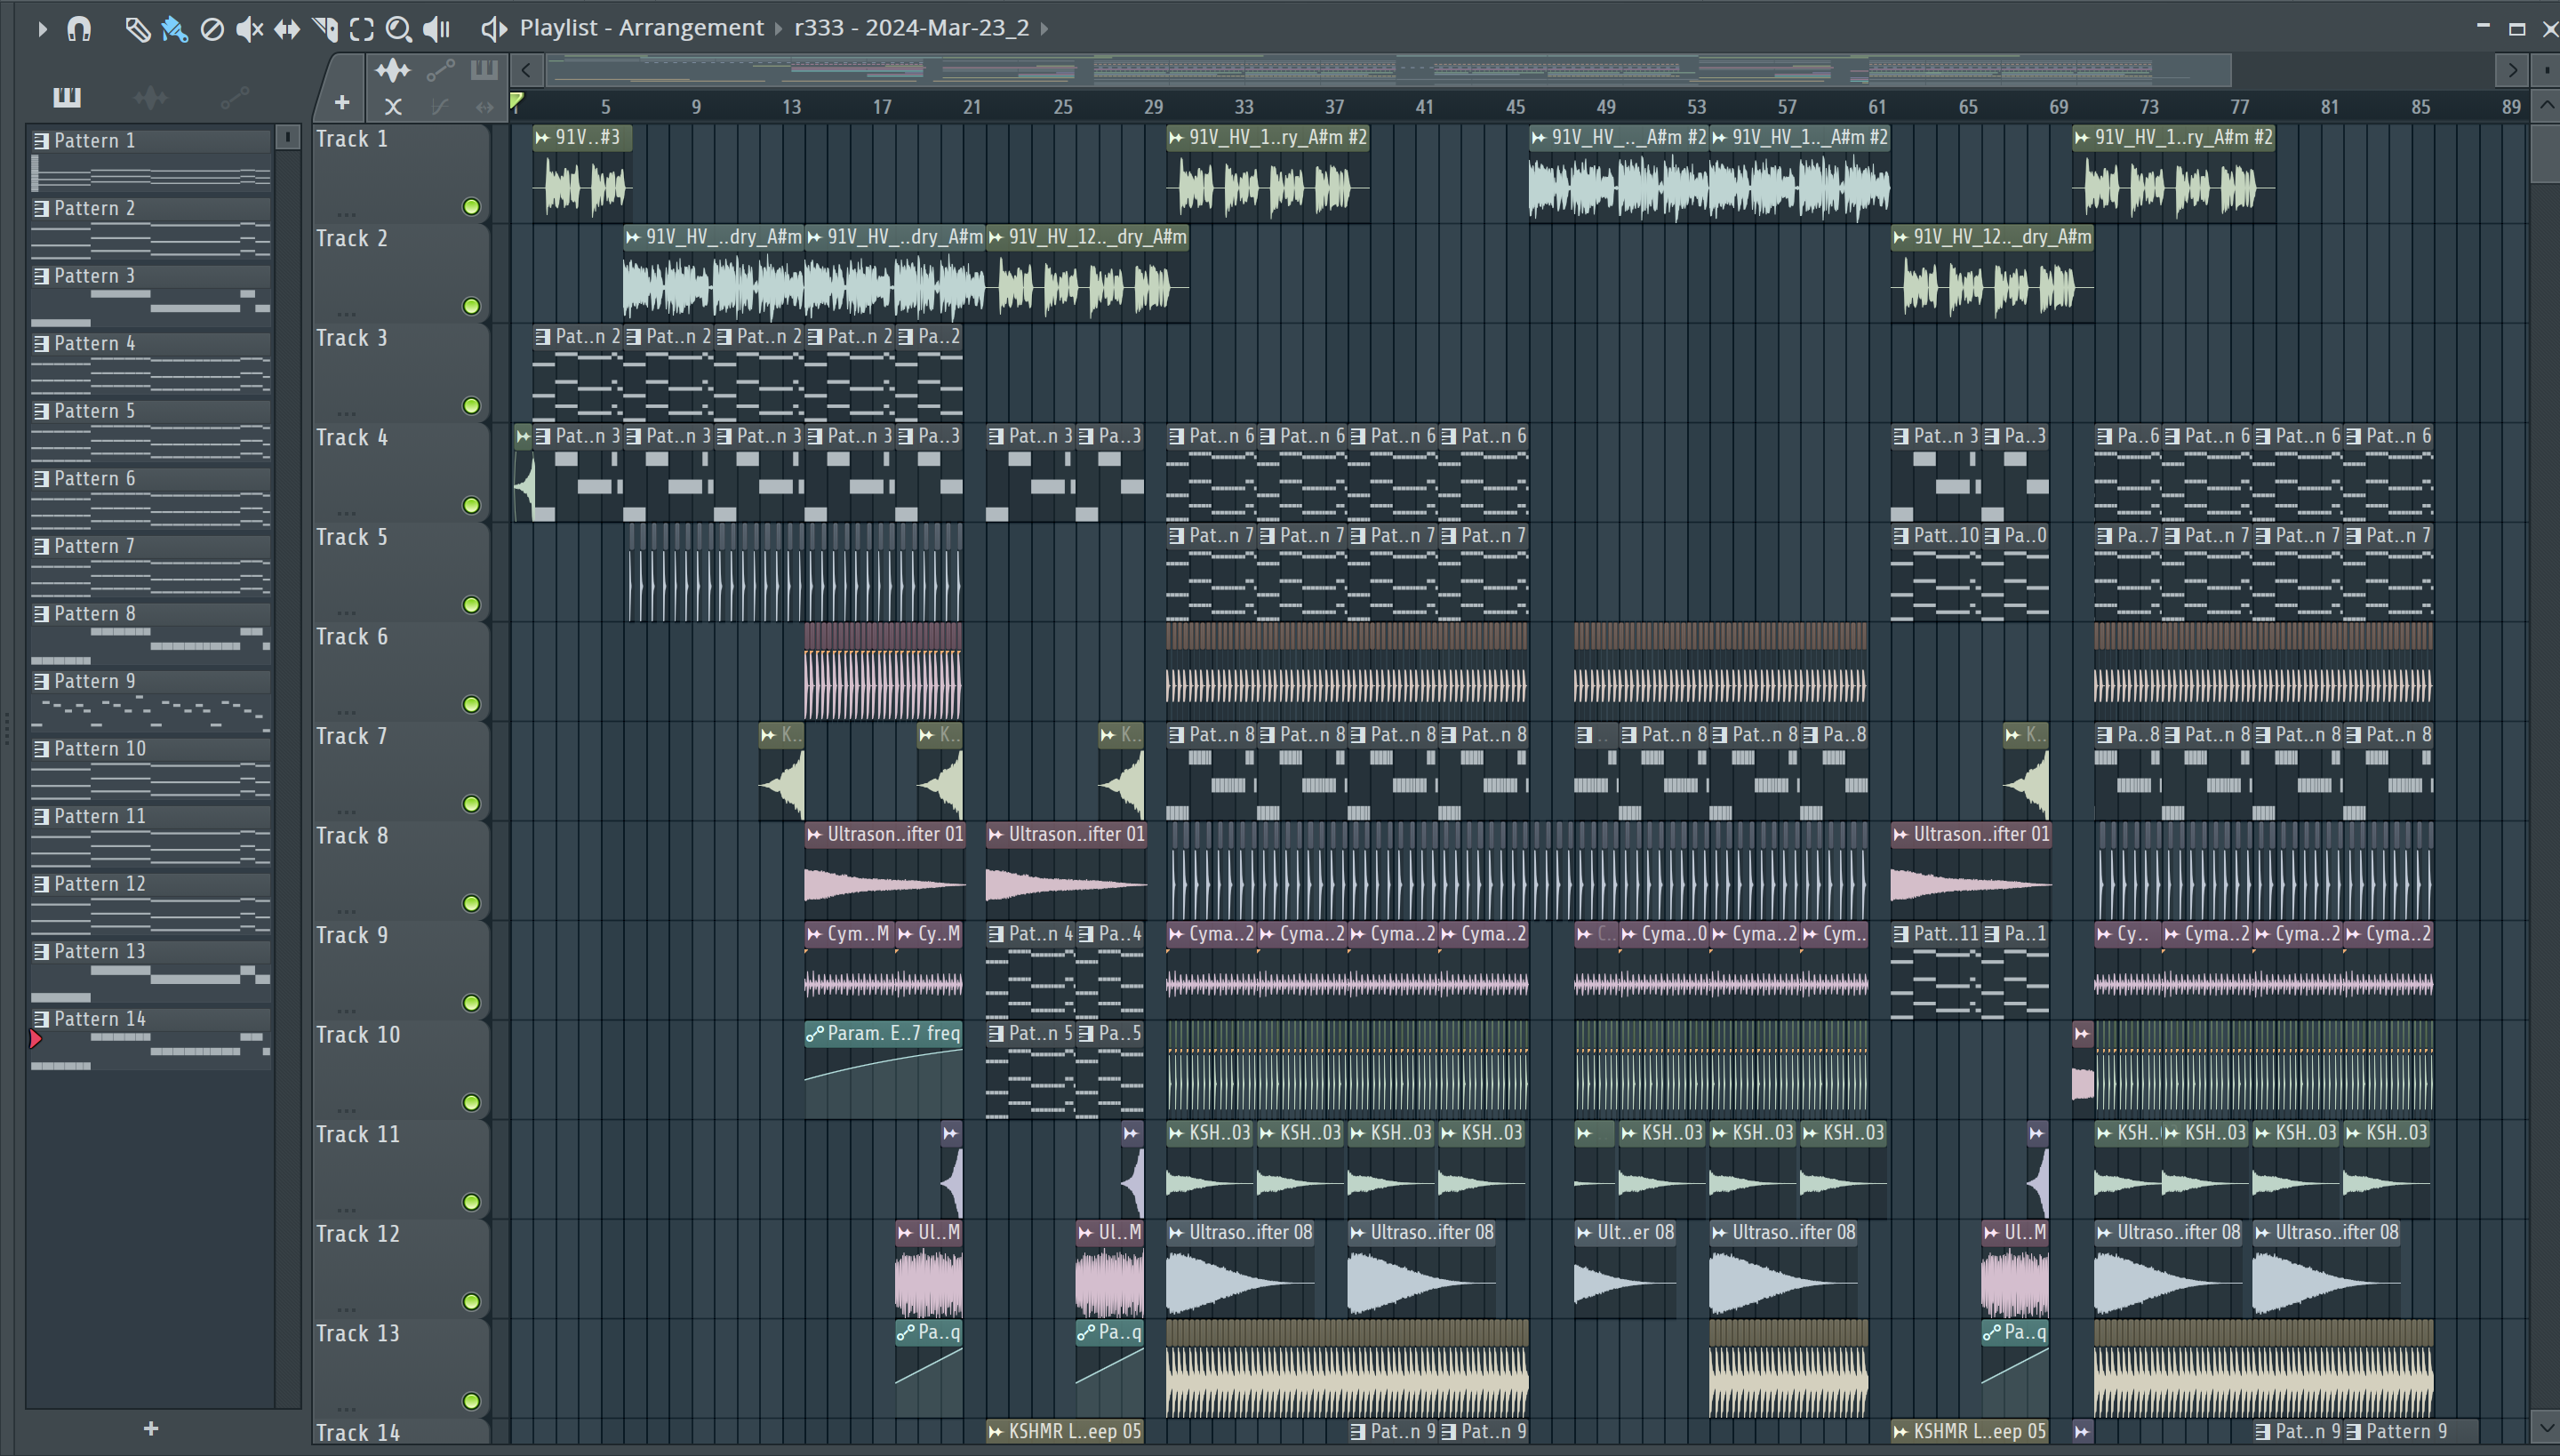Open menu of Ultrason..ifter 01 clip at bar 14
The height and width of the screenshot is (1456, 2560).
[x=814, y=835]
